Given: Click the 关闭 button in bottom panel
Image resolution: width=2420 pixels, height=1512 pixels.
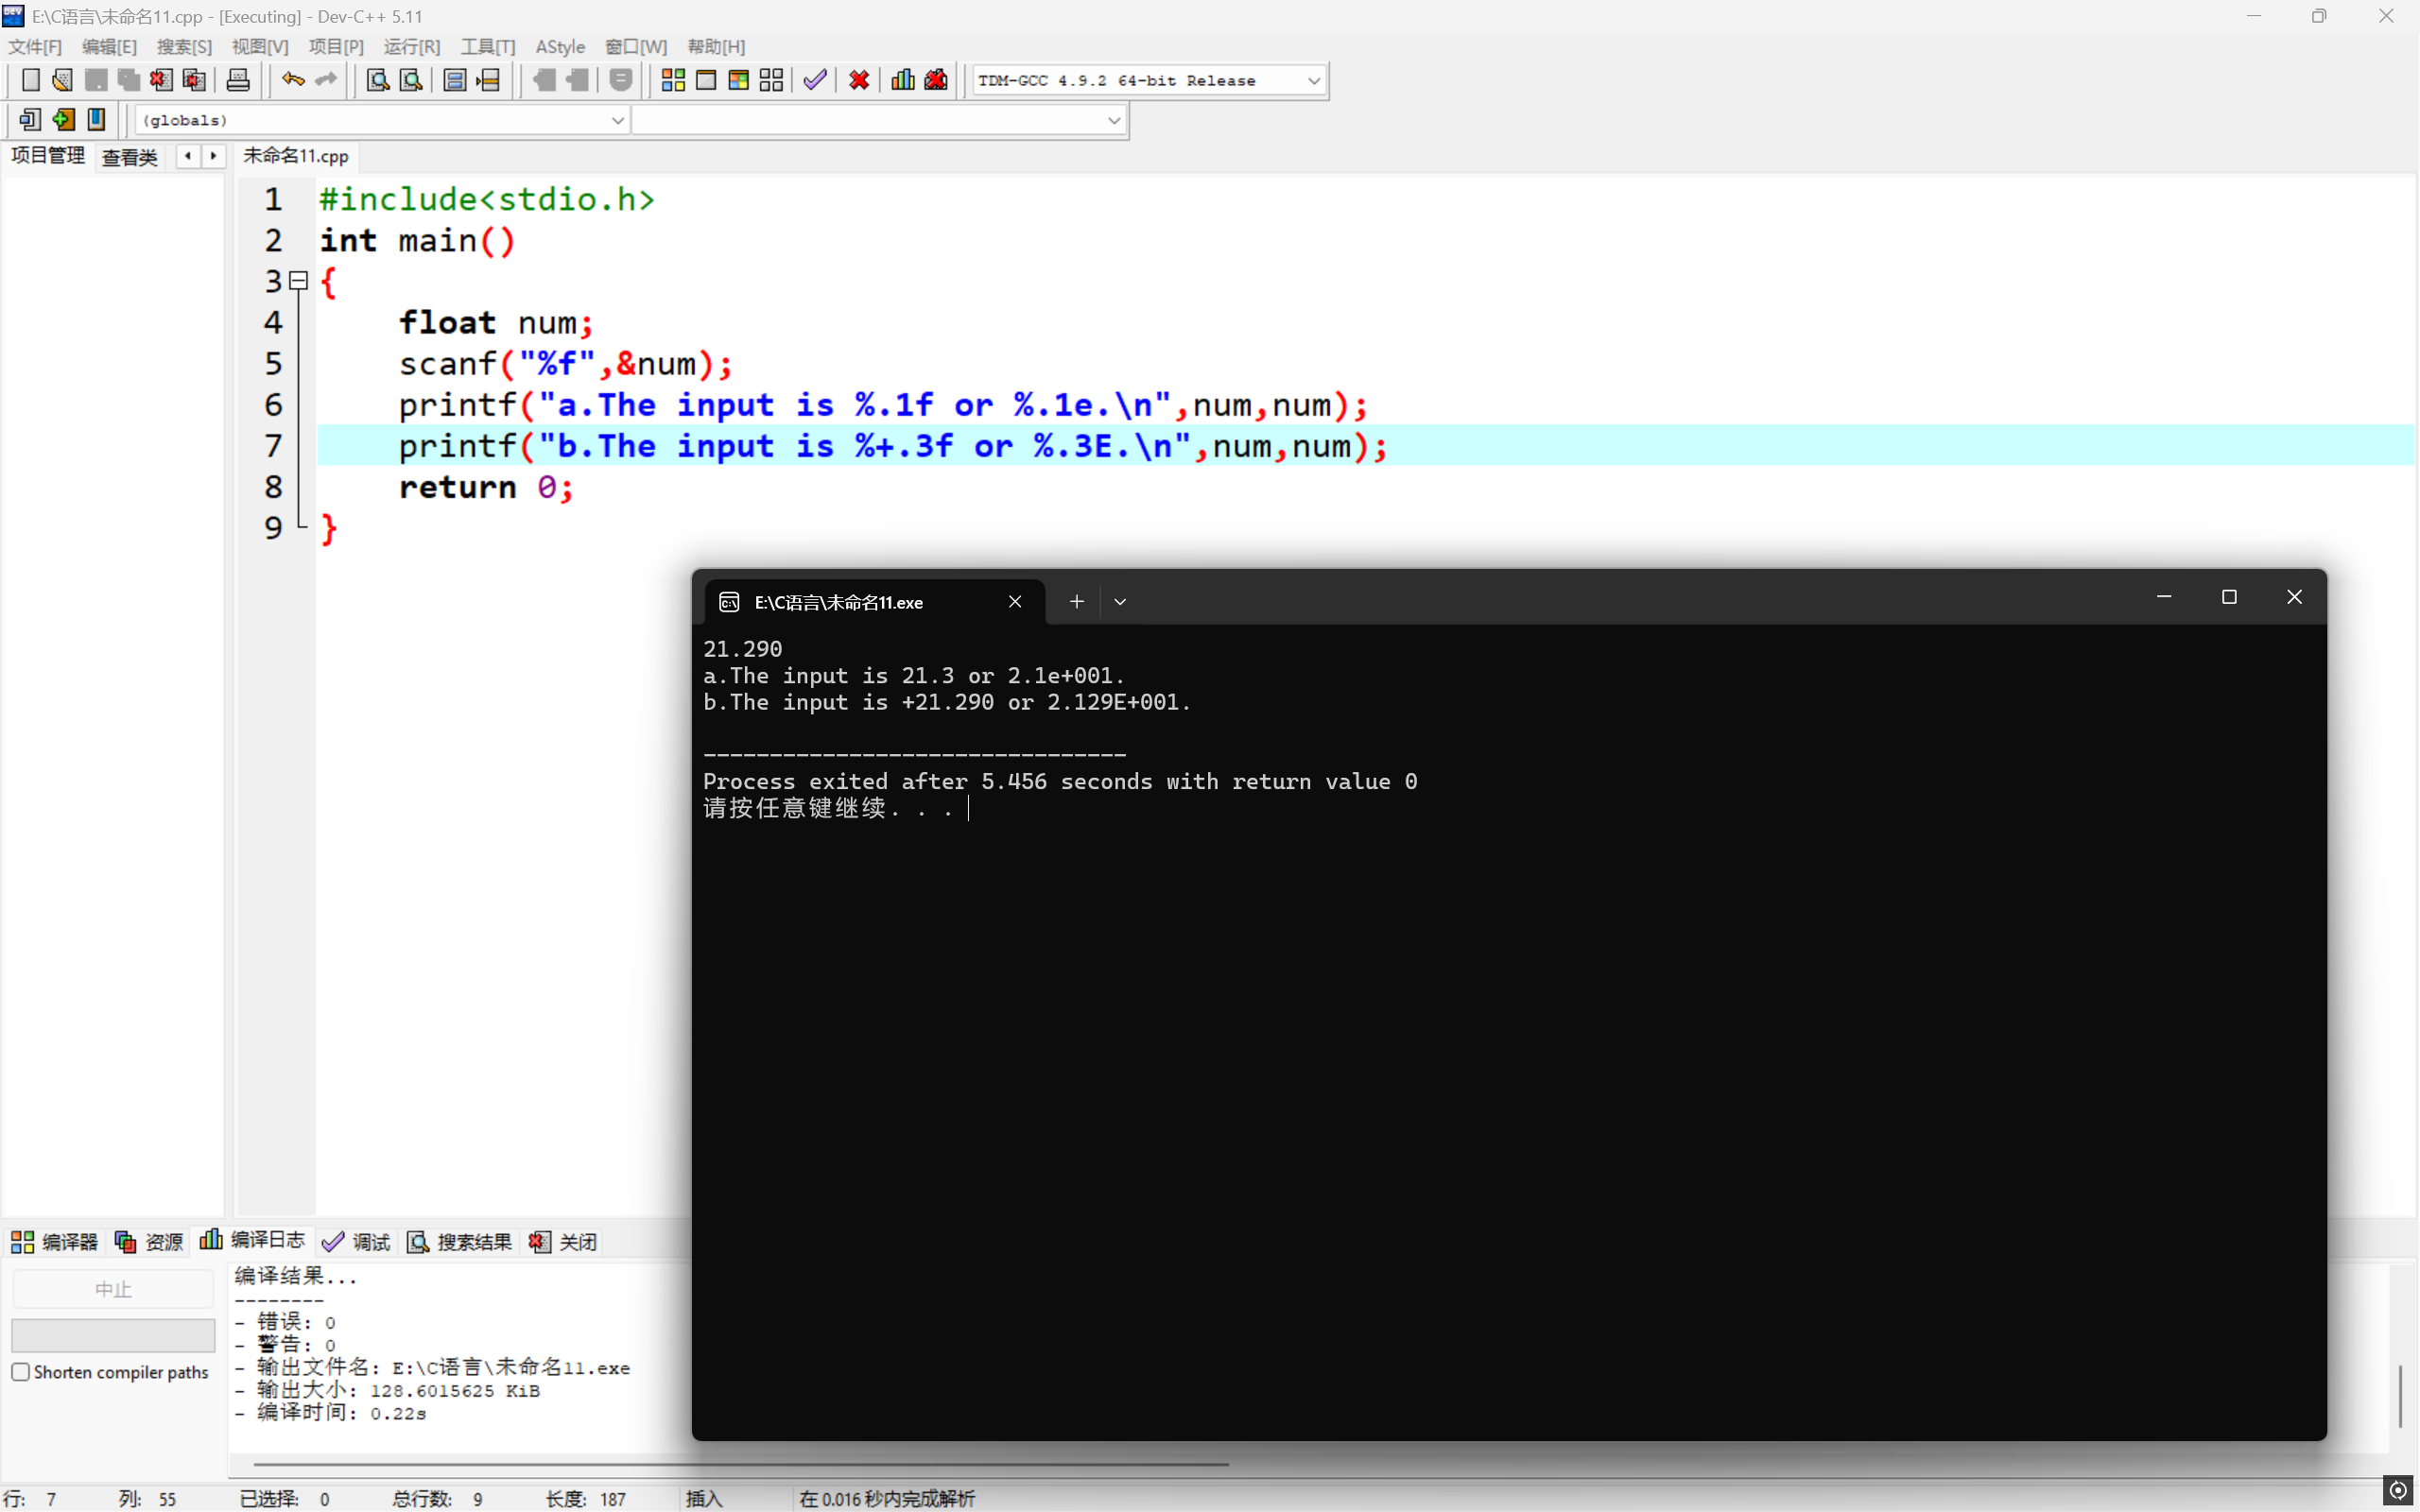Looking at the screenshot, I should tap(564, 1241).
